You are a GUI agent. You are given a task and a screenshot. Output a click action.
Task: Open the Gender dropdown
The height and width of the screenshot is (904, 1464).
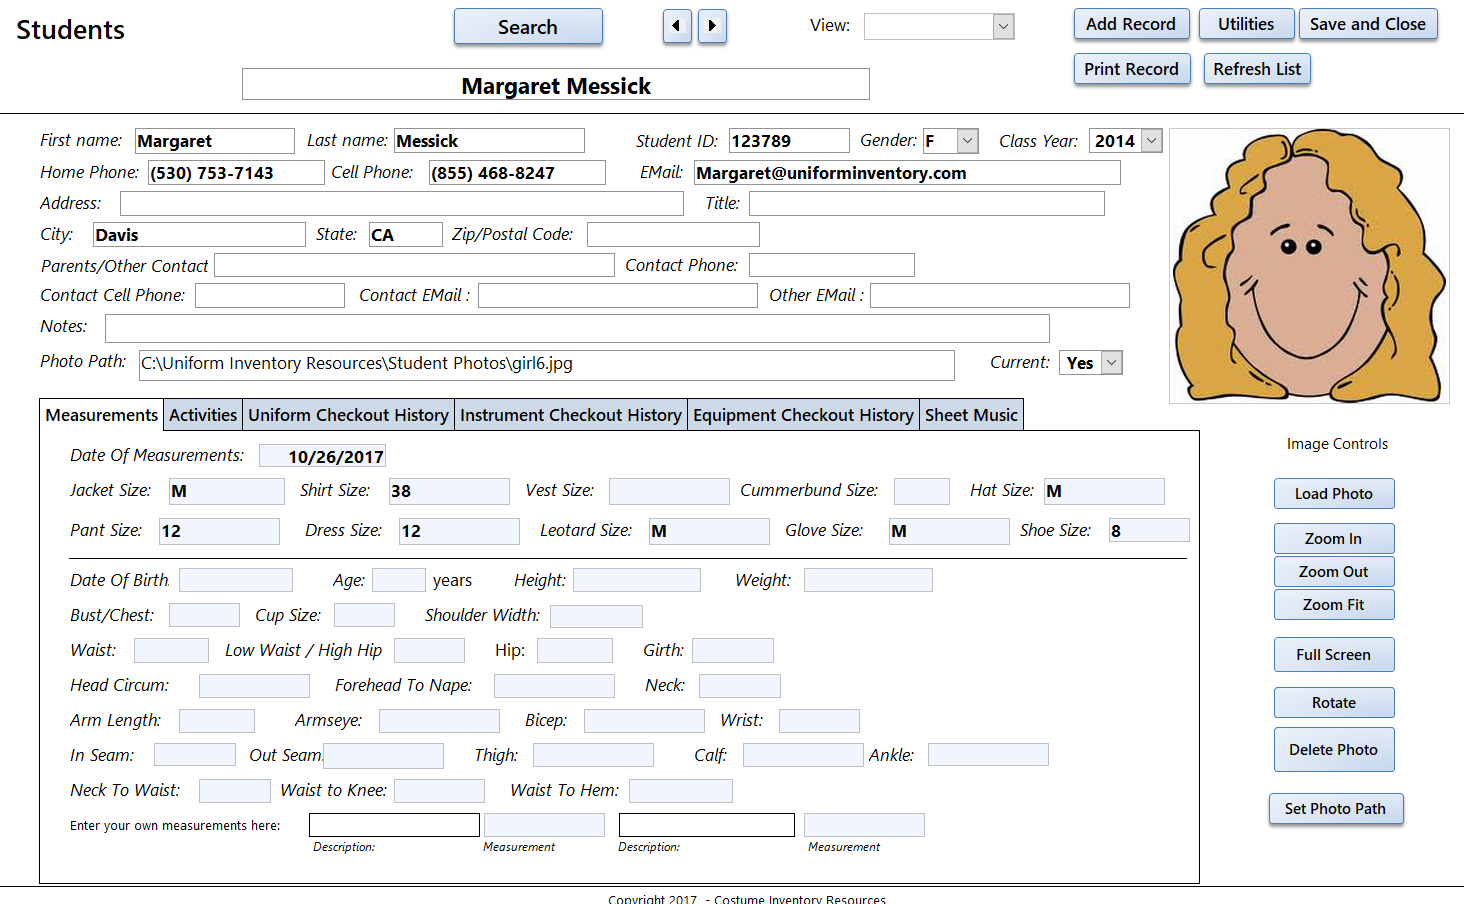(967, 140)
